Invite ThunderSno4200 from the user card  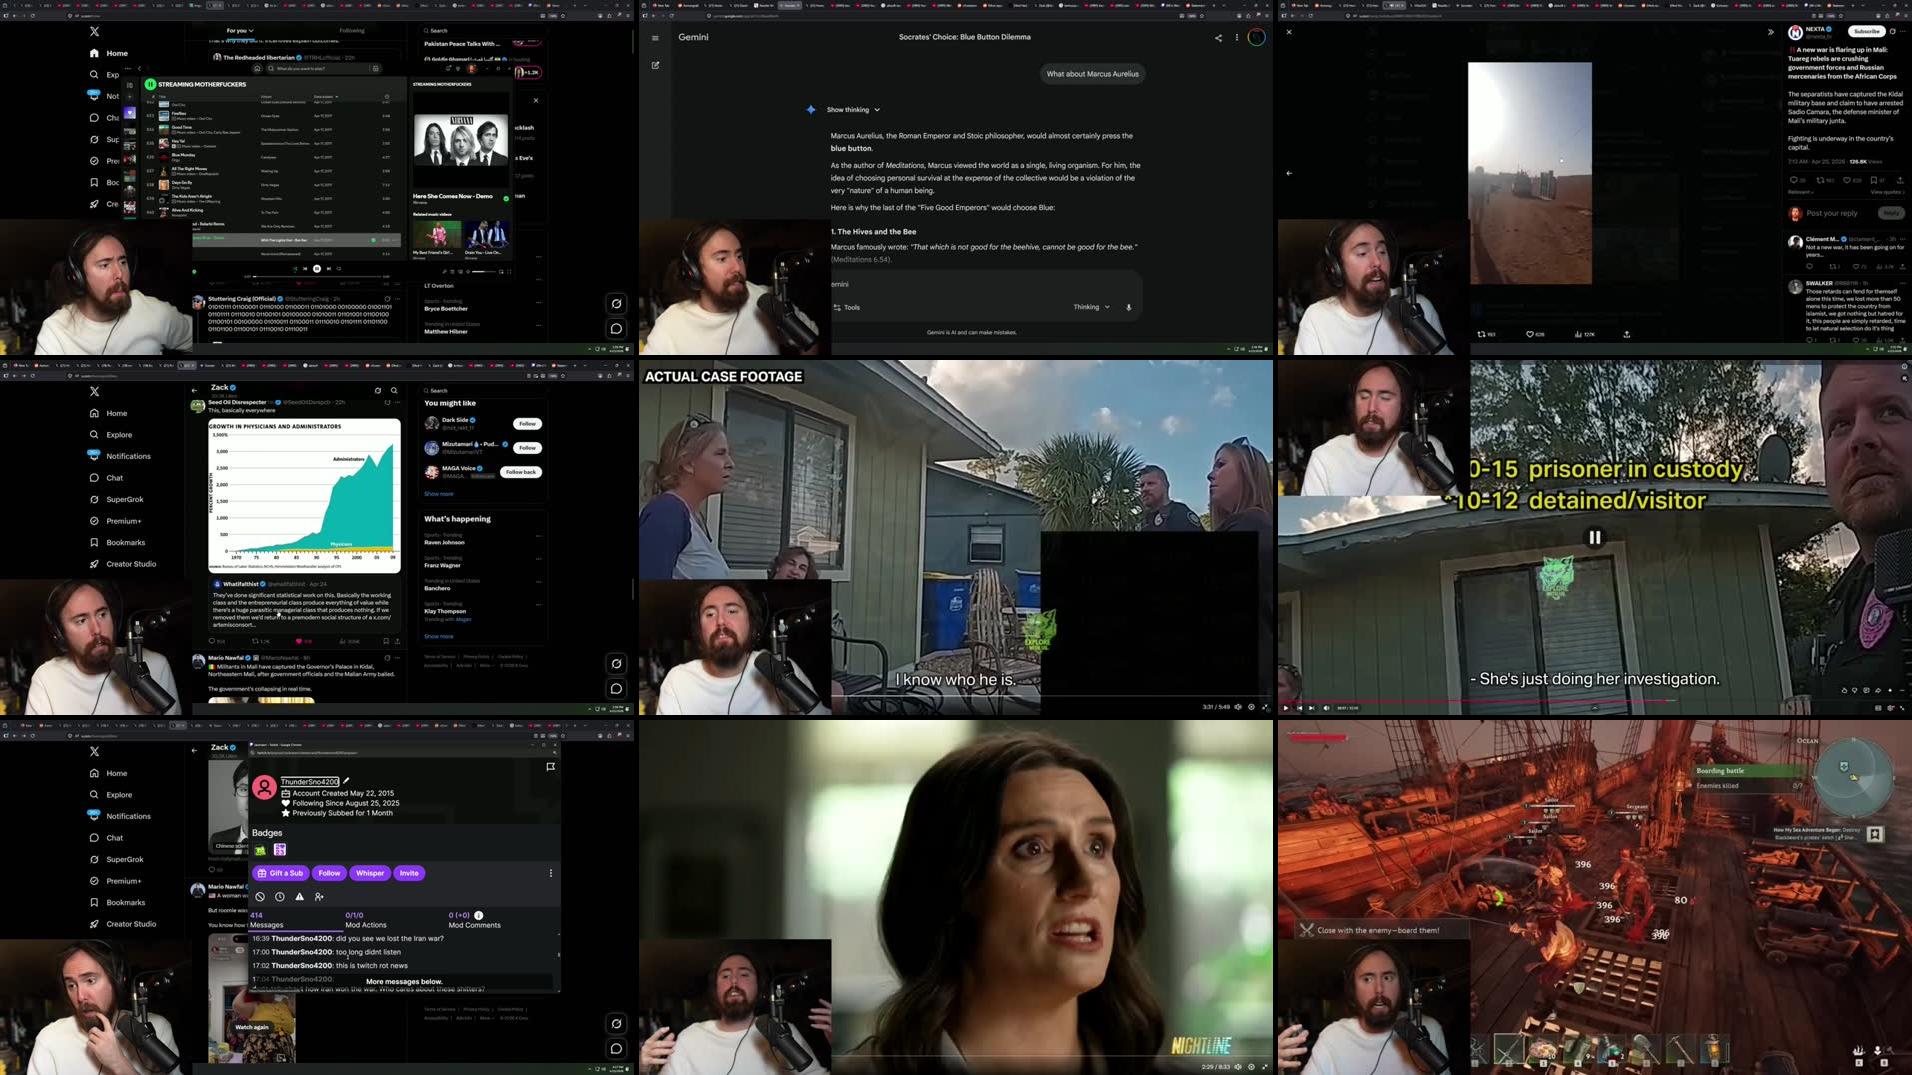pos(409,873)
